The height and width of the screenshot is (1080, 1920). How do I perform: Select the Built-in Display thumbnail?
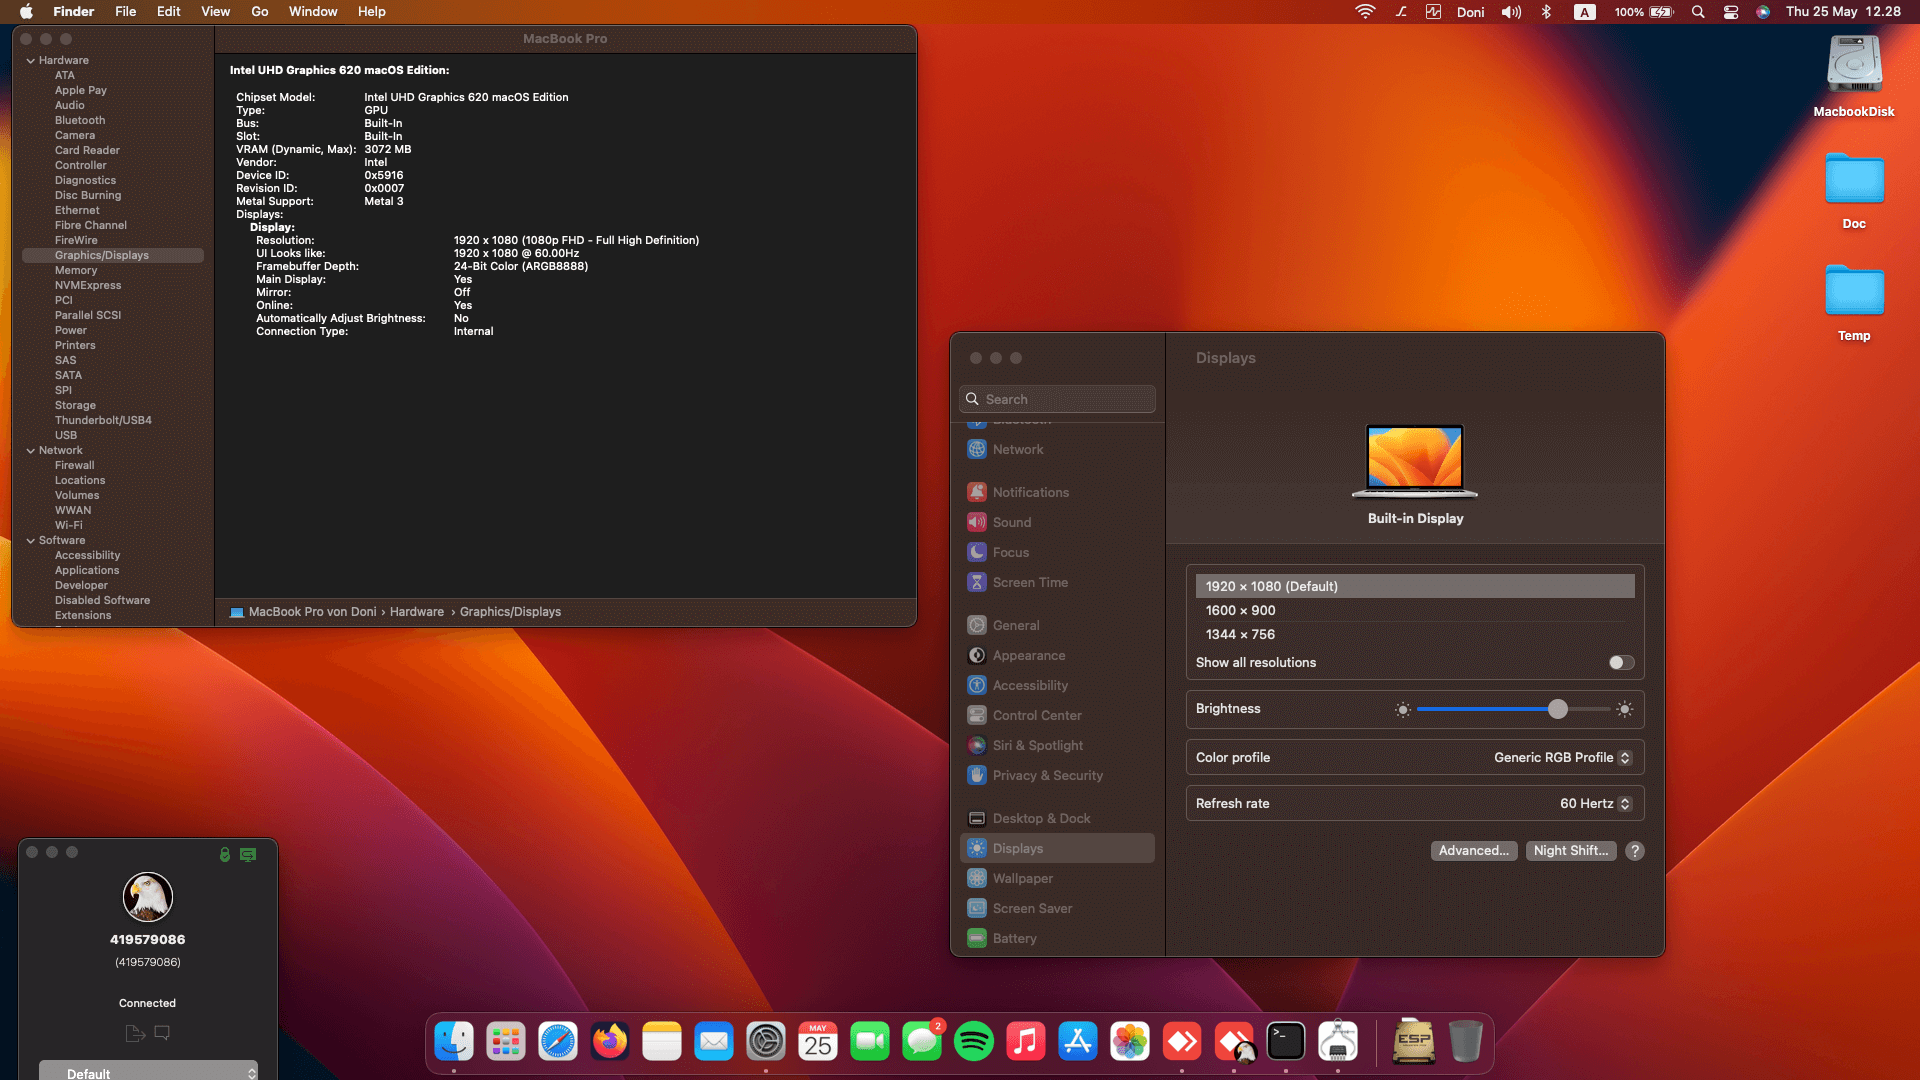(1415, 461)
